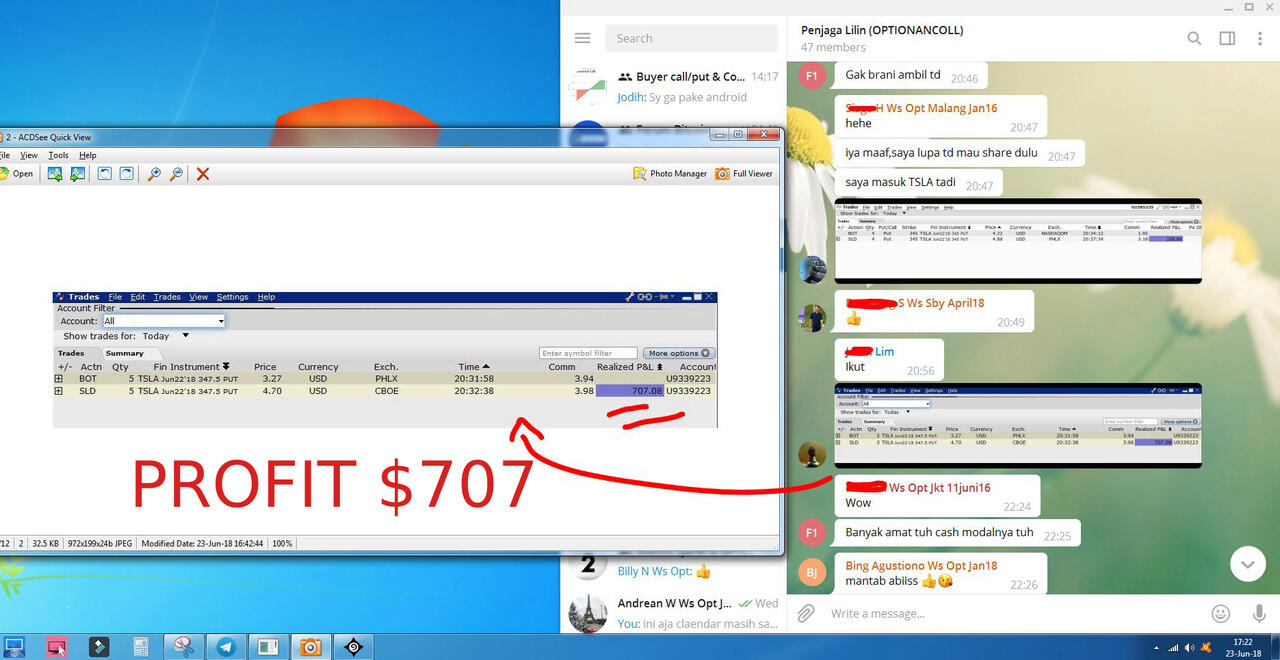This screenshot has width=1280, height=660.
Task: Open the Tools menu in ACDSee
Action: click(59, 155)
